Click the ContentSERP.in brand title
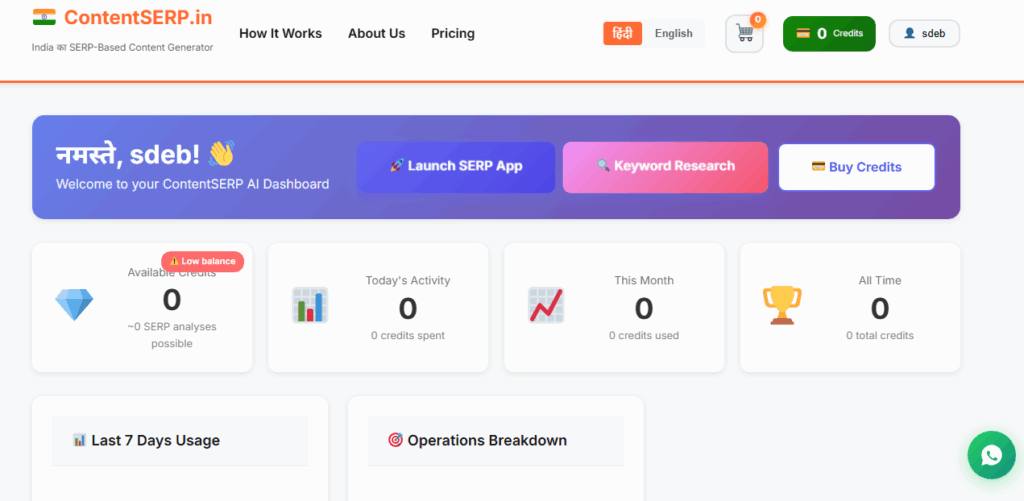Screen dimensions: 1024x501 tap(138, 18)
